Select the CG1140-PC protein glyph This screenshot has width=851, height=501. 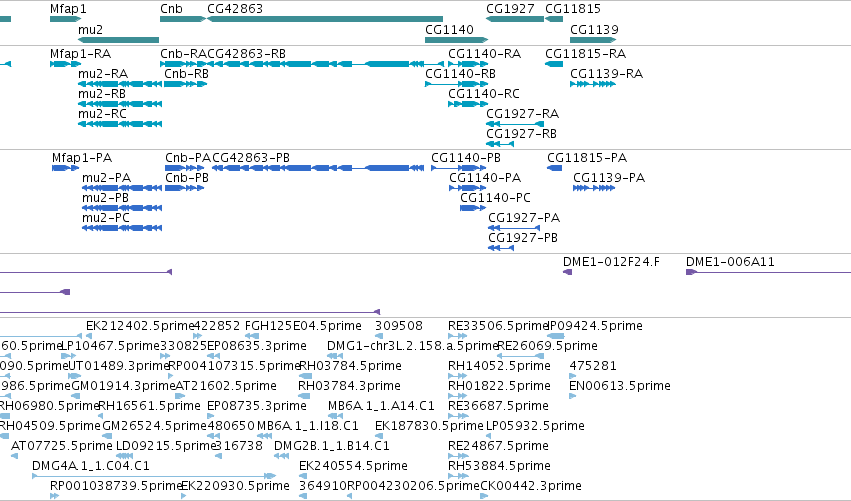473,208
